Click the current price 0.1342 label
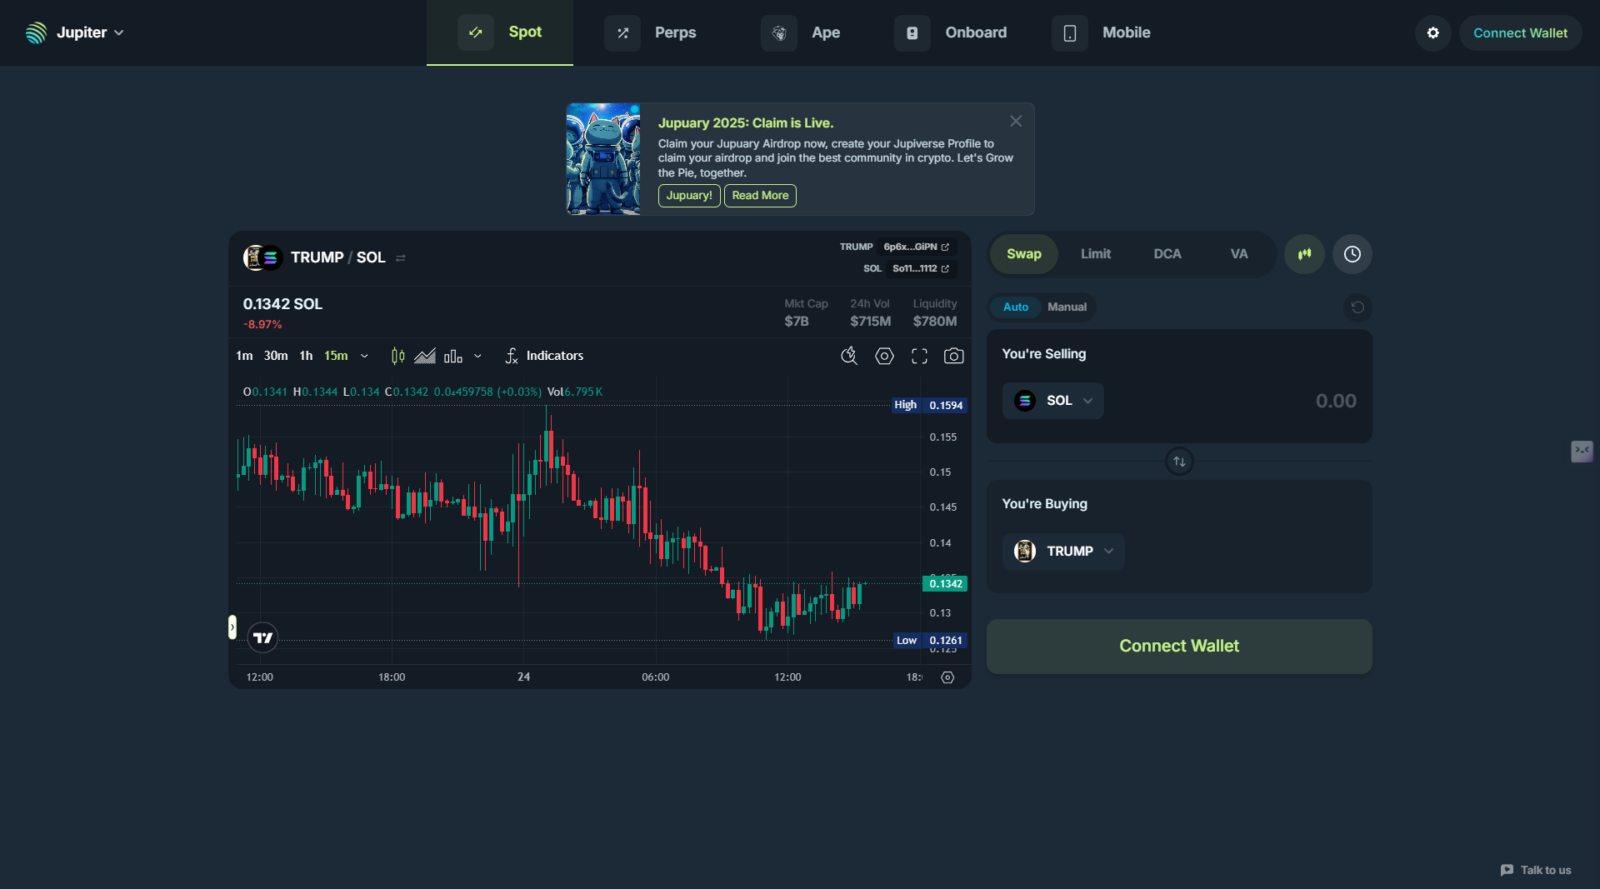Image resolution: width=1600 pixels, height=889 pixels. (x=945, y=584)
